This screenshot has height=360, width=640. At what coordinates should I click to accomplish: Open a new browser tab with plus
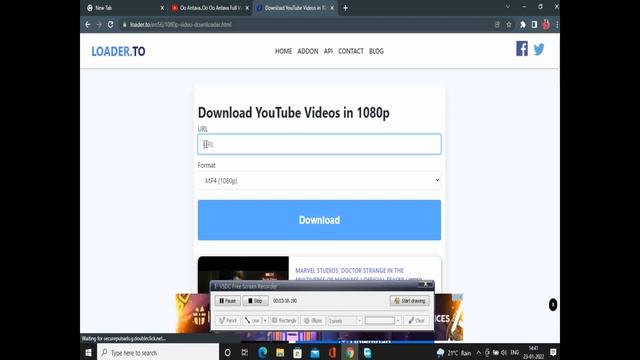(x=345, y=8)
